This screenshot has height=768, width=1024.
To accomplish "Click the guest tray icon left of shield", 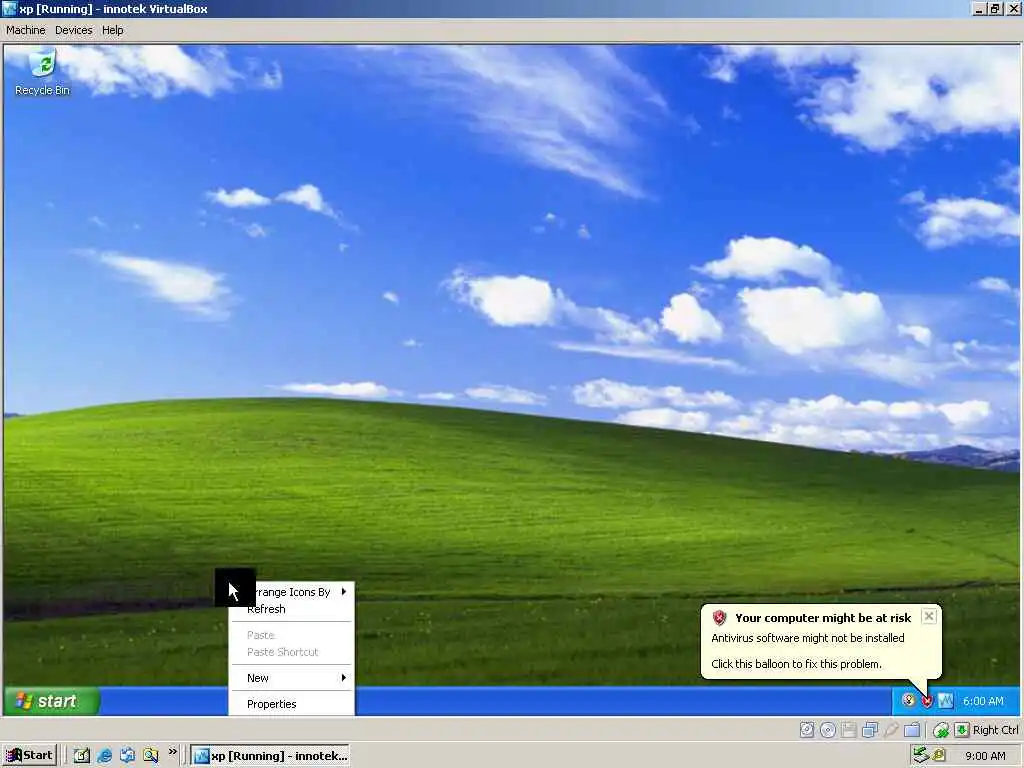I will click(908, 701).
